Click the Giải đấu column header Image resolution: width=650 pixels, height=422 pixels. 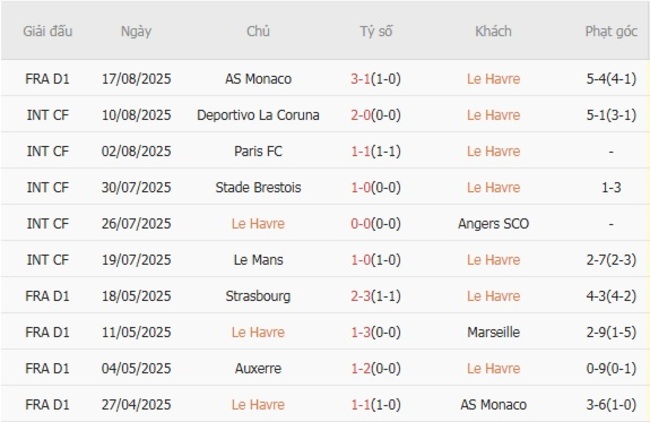[x=47, y=31]
